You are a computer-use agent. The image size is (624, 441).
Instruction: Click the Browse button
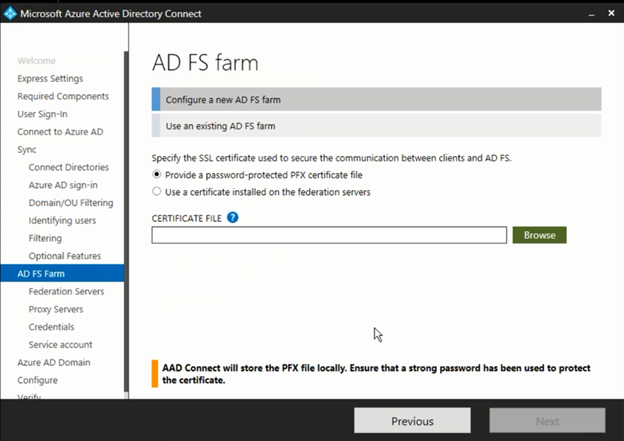(x=539, y=235)
